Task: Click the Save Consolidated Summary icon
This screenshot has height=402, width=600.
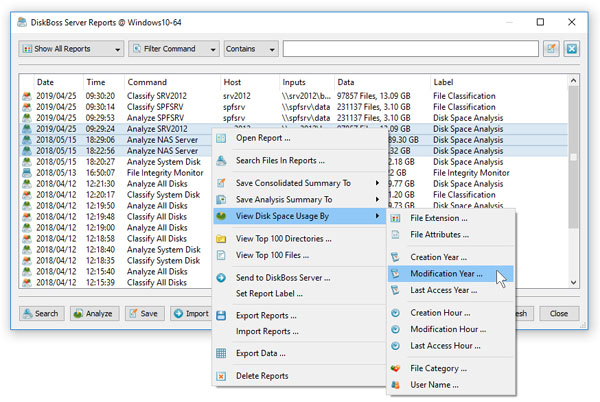Action: click(x=221, y=183)
